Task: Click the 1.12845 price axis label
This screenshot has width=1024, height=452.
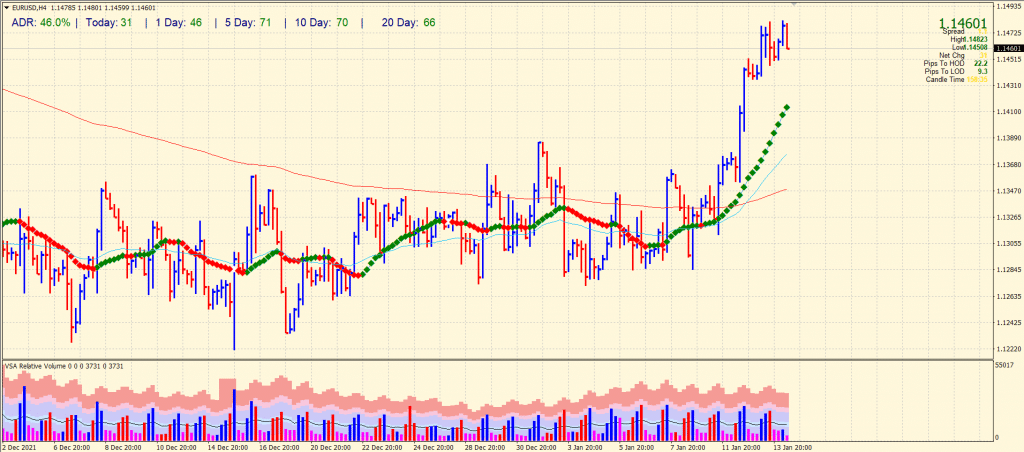Action: tap(1008, 270)
